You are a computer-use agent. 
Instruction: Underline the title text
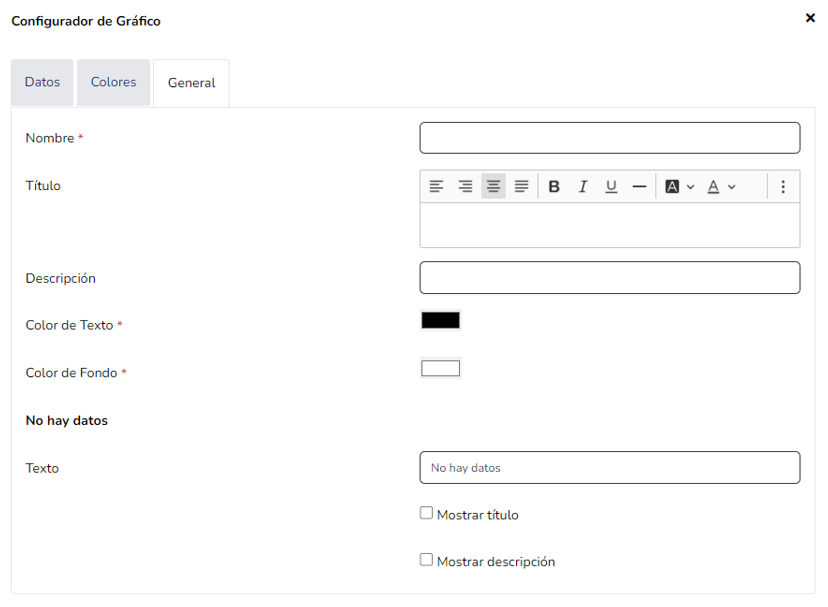coord(611,187)
